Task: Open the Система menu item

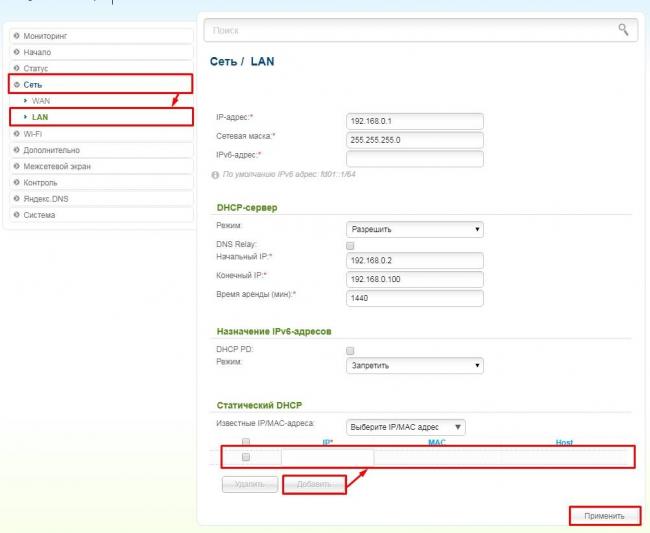Action: [101, 215]
